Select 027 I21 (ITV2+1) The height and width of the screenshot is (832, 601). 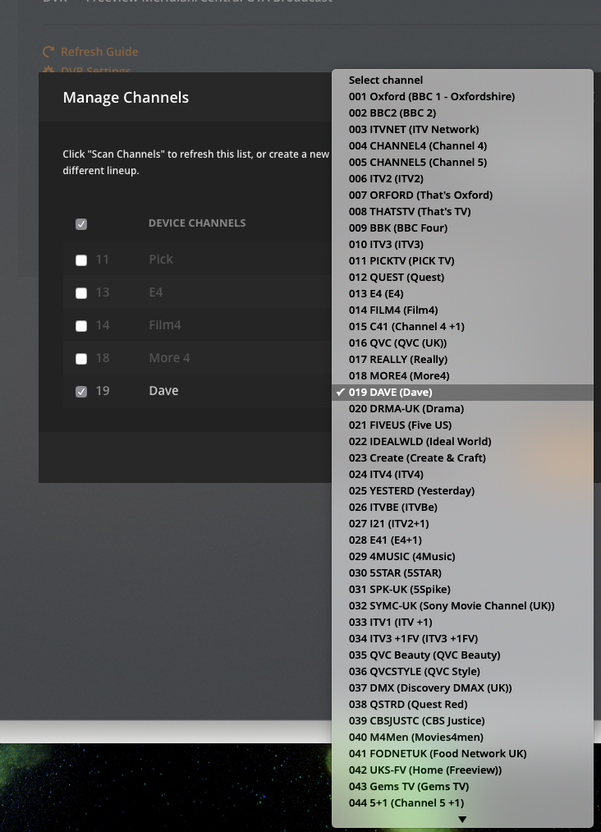pos(463,524)
